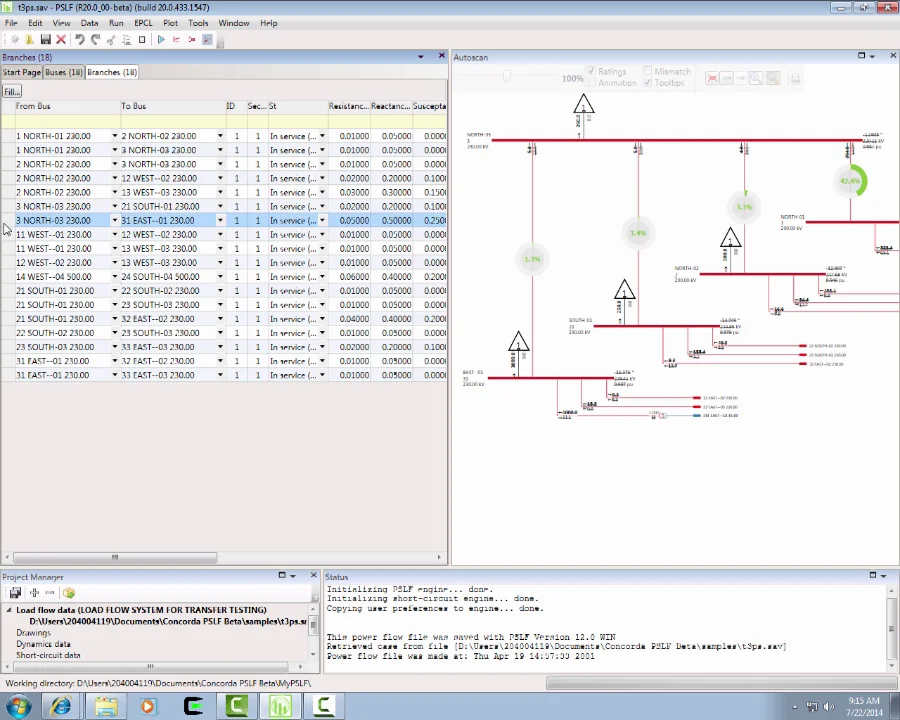Image resolution: width=900 pixels, height=720 pixels.
Task: Click the Fill... button
Action: (x=11, y=91)
